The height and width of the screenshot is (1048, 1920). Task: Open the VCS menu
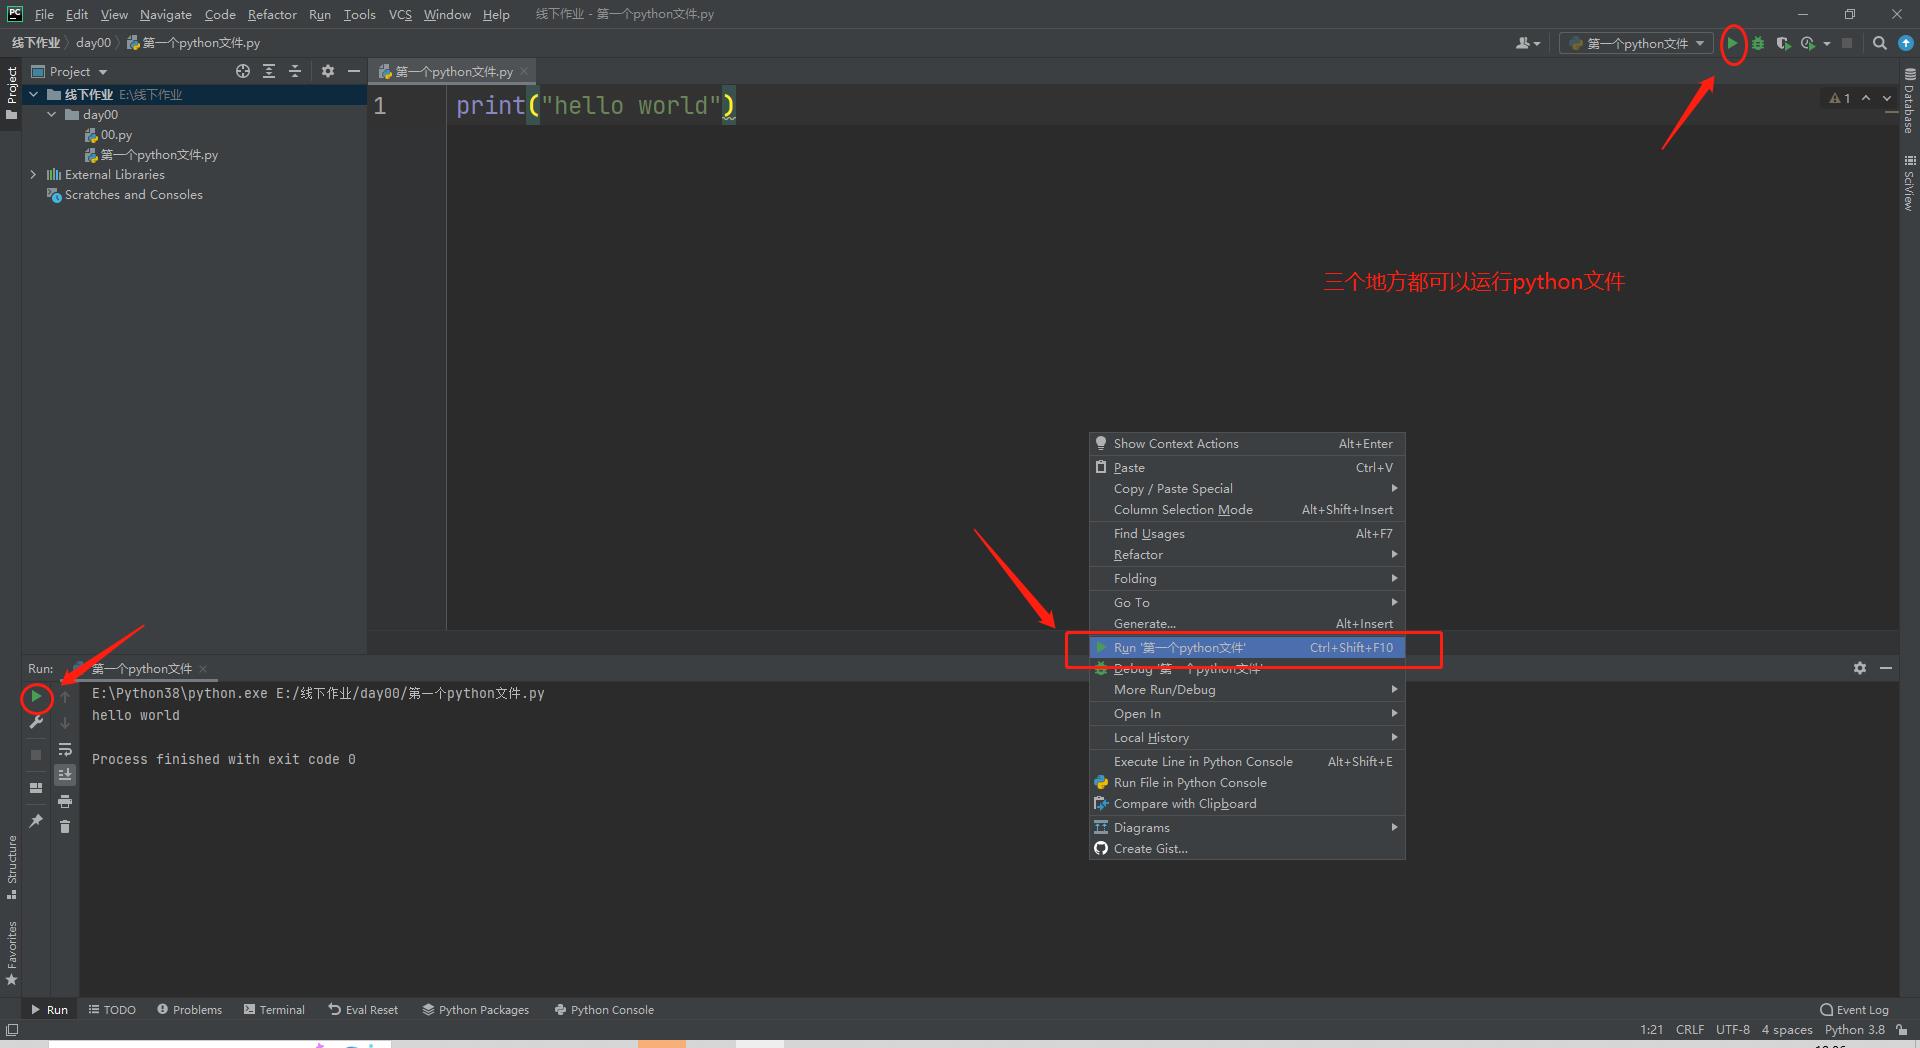(400, 14)
